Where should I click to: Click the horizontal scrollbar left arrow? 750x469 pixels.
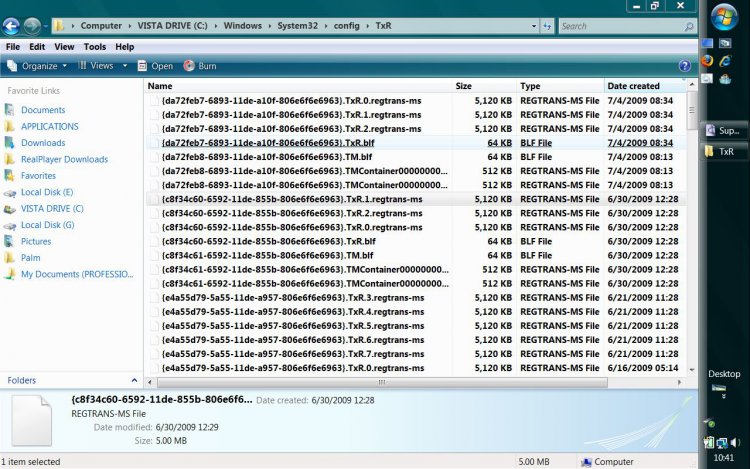click(150, 382)
